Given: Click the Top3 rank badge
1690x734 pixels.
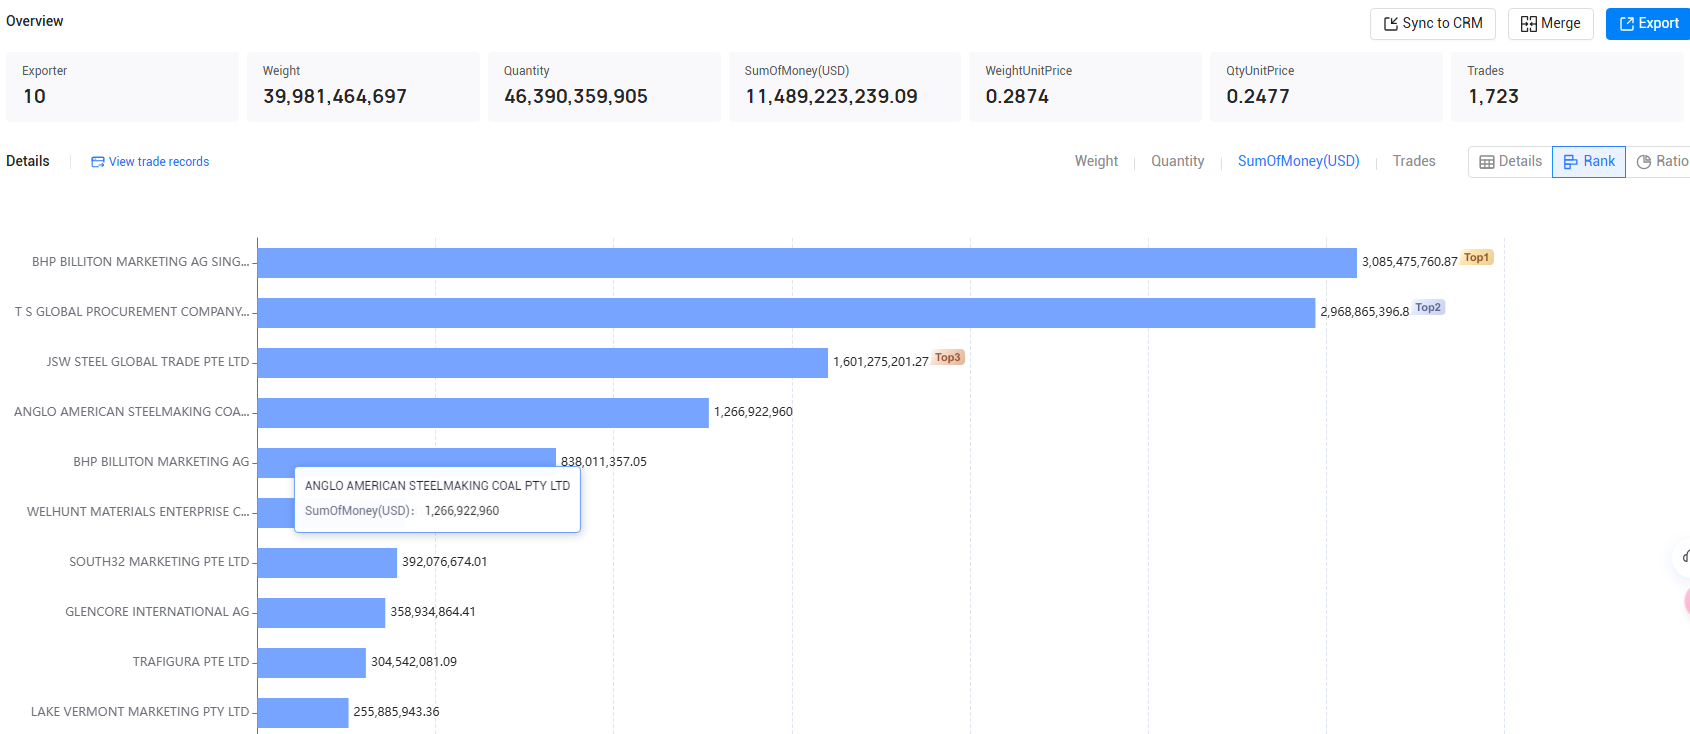Looking at the screenshot, I should point(948,358).
